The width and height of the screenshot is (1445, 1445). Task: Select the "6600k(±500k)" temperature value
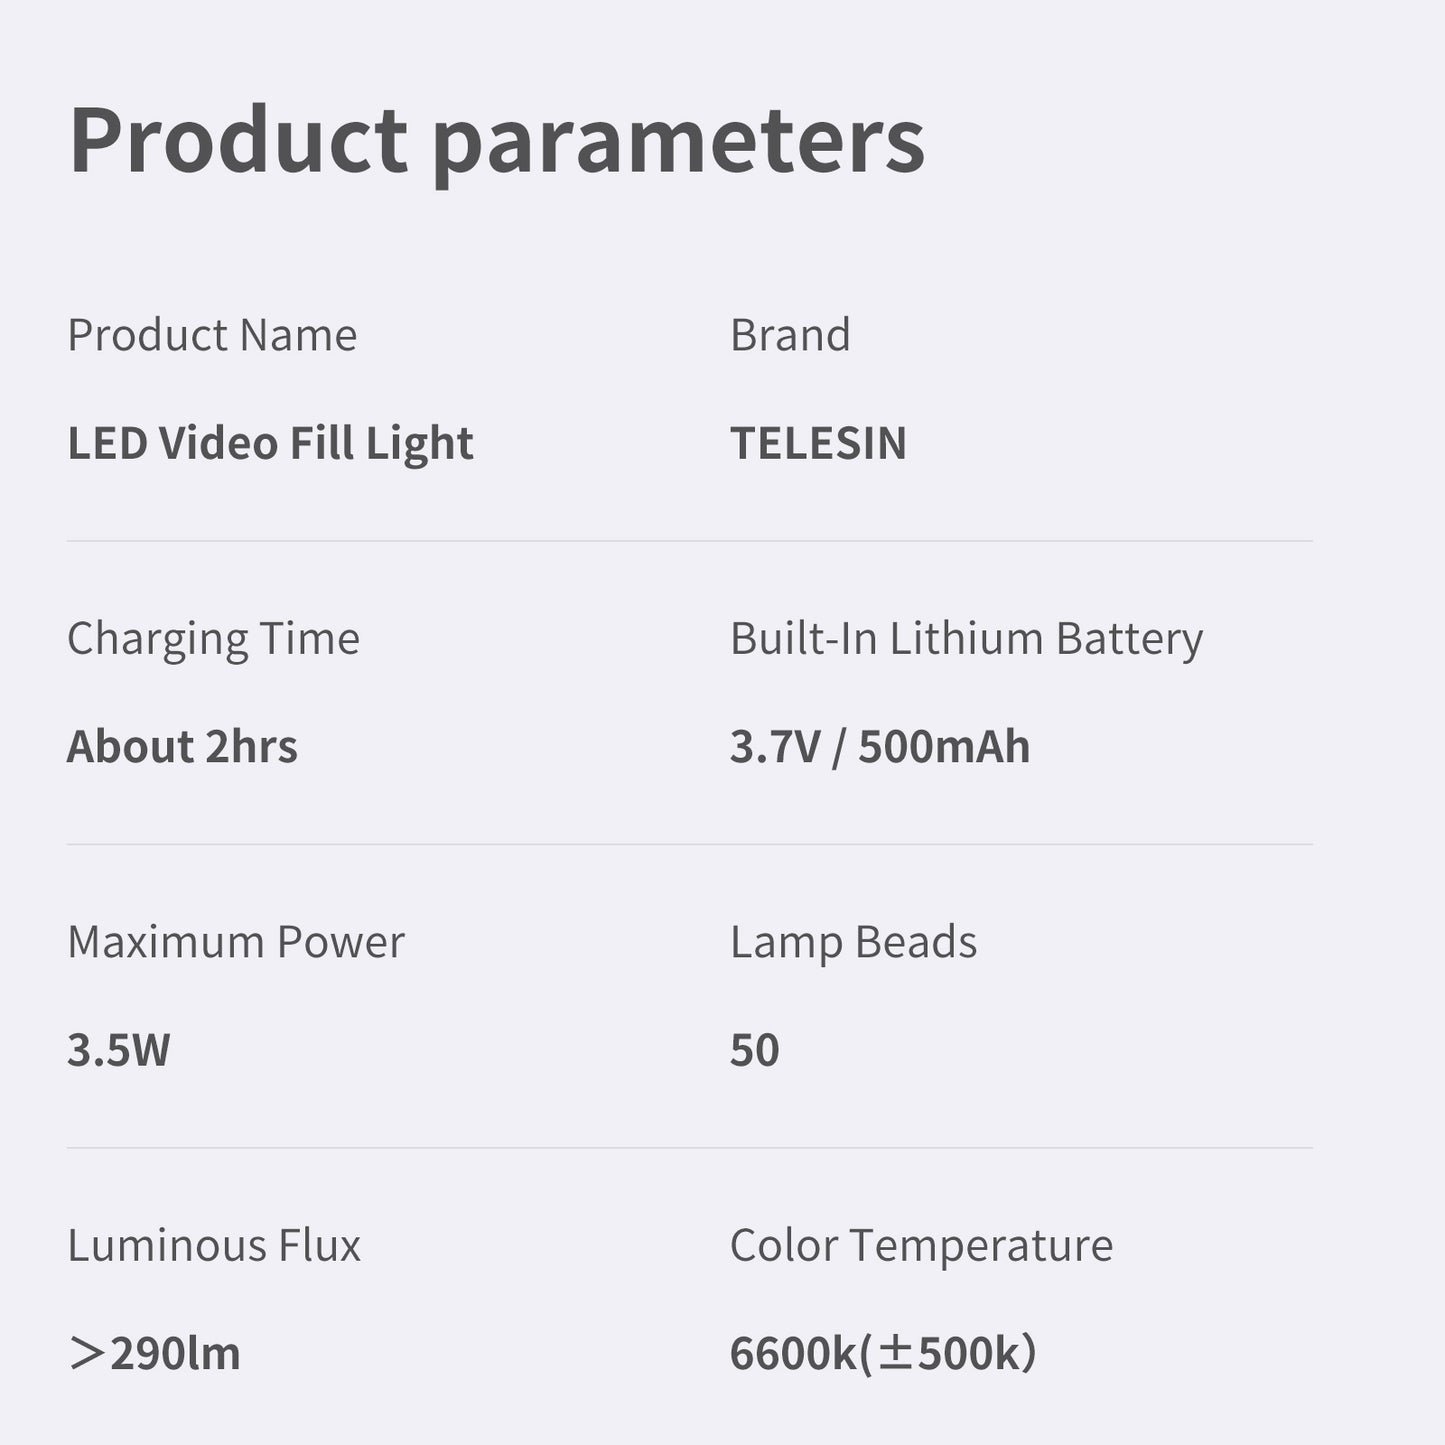pyautogui.click(x=883, y=1354)
